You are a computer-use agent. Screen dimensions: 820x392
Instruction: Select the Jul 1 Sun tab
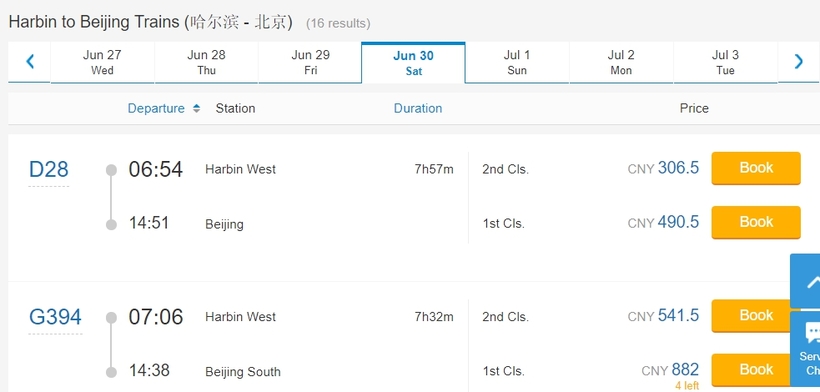517,62
